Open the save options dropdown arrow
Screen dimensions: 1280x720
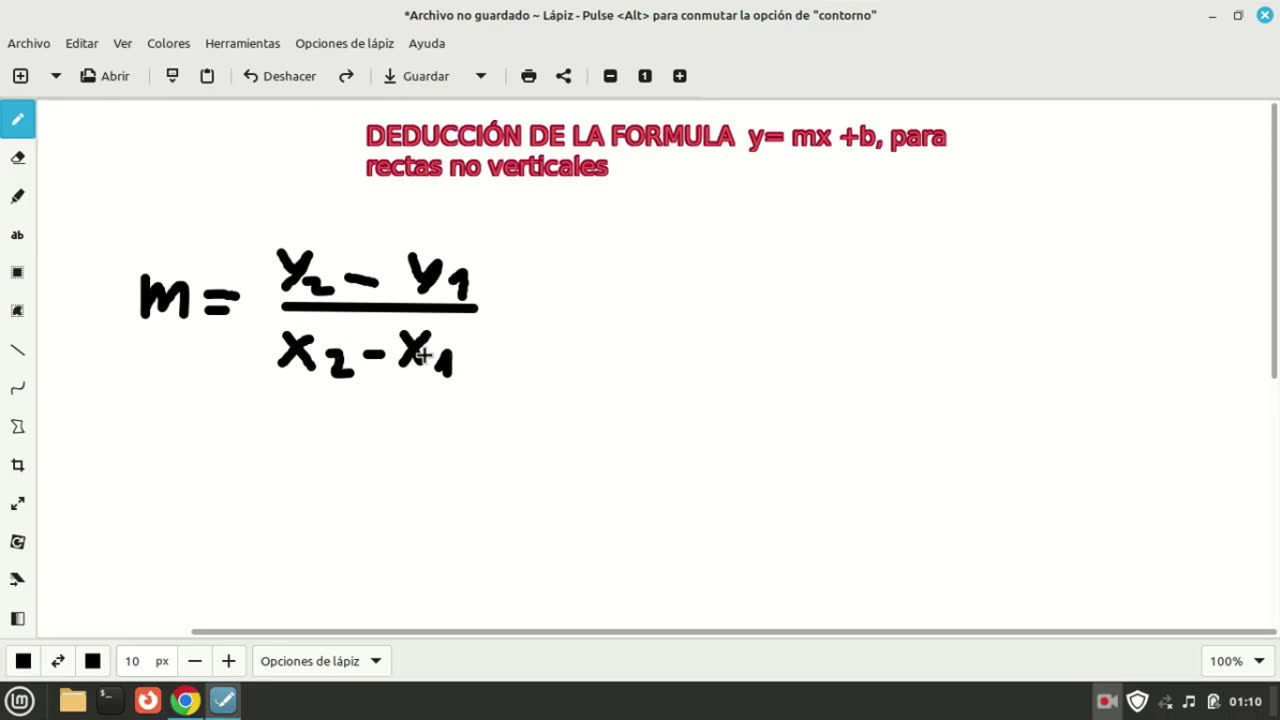[481, 76]
